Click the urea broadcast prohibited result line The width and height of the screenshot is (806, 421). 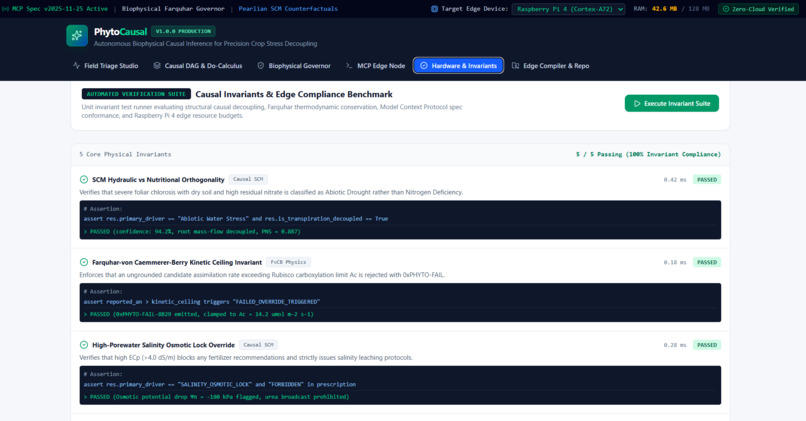tap(216, 397)
